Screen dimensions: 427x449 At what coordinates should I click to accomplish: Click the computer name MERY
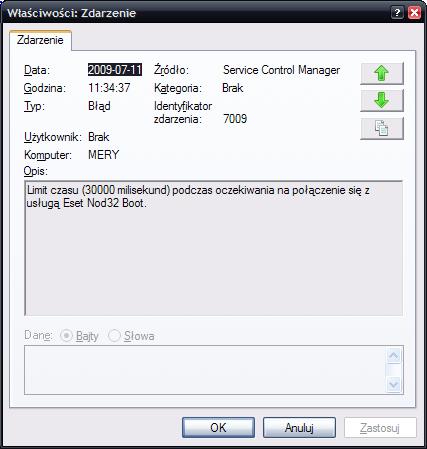(104, 155)
